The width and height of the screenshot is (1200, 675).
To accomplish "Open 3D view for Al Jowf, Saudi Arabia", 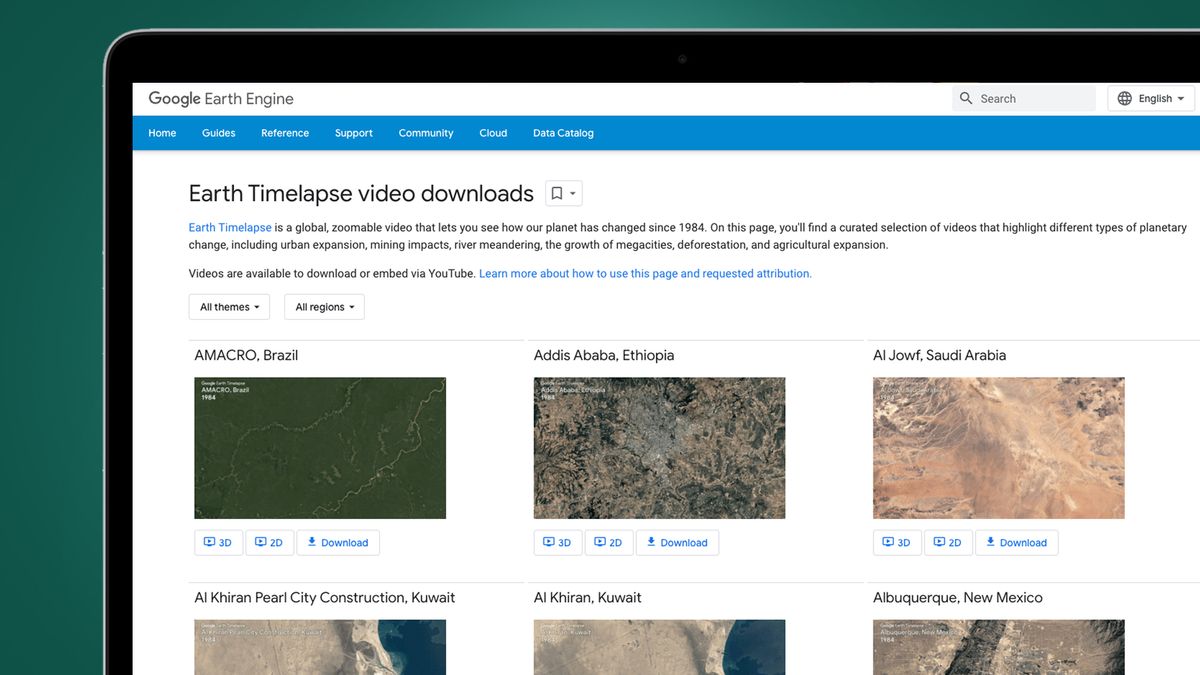I will [896, 542].
